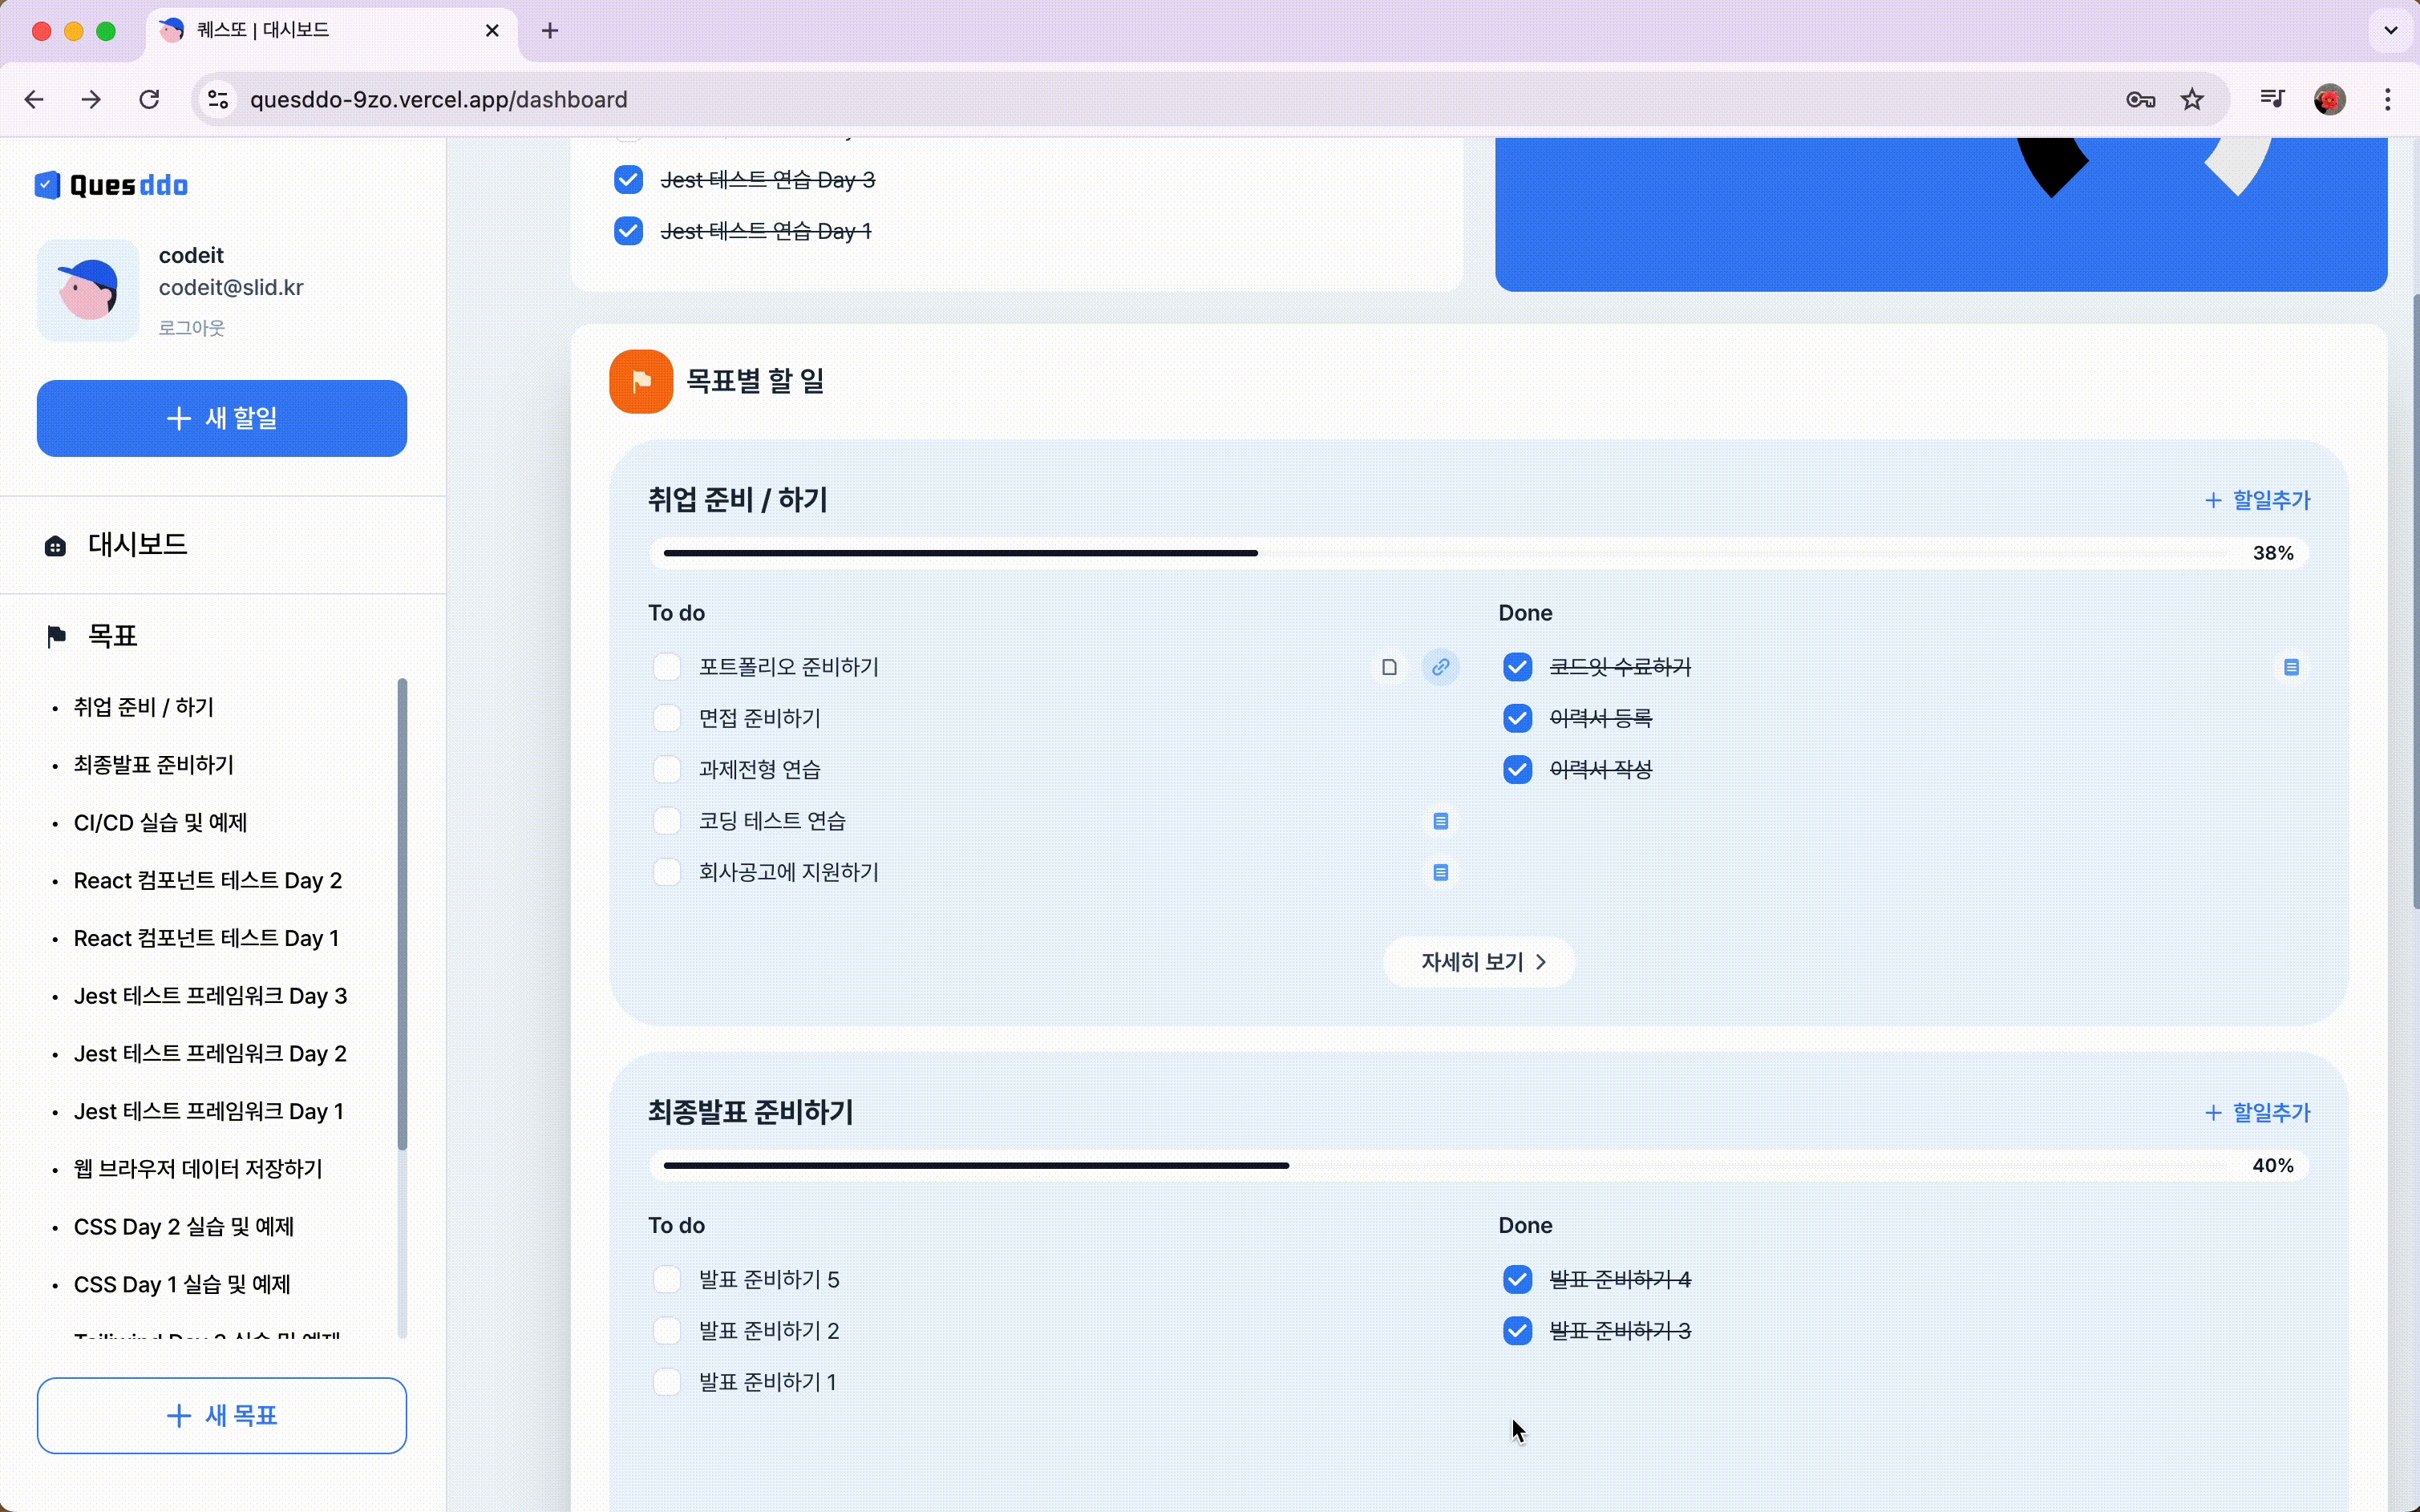Mark 발표 준비하기 1 as done
The height and width of the screenshot is (1512, 2420).
667,1381
